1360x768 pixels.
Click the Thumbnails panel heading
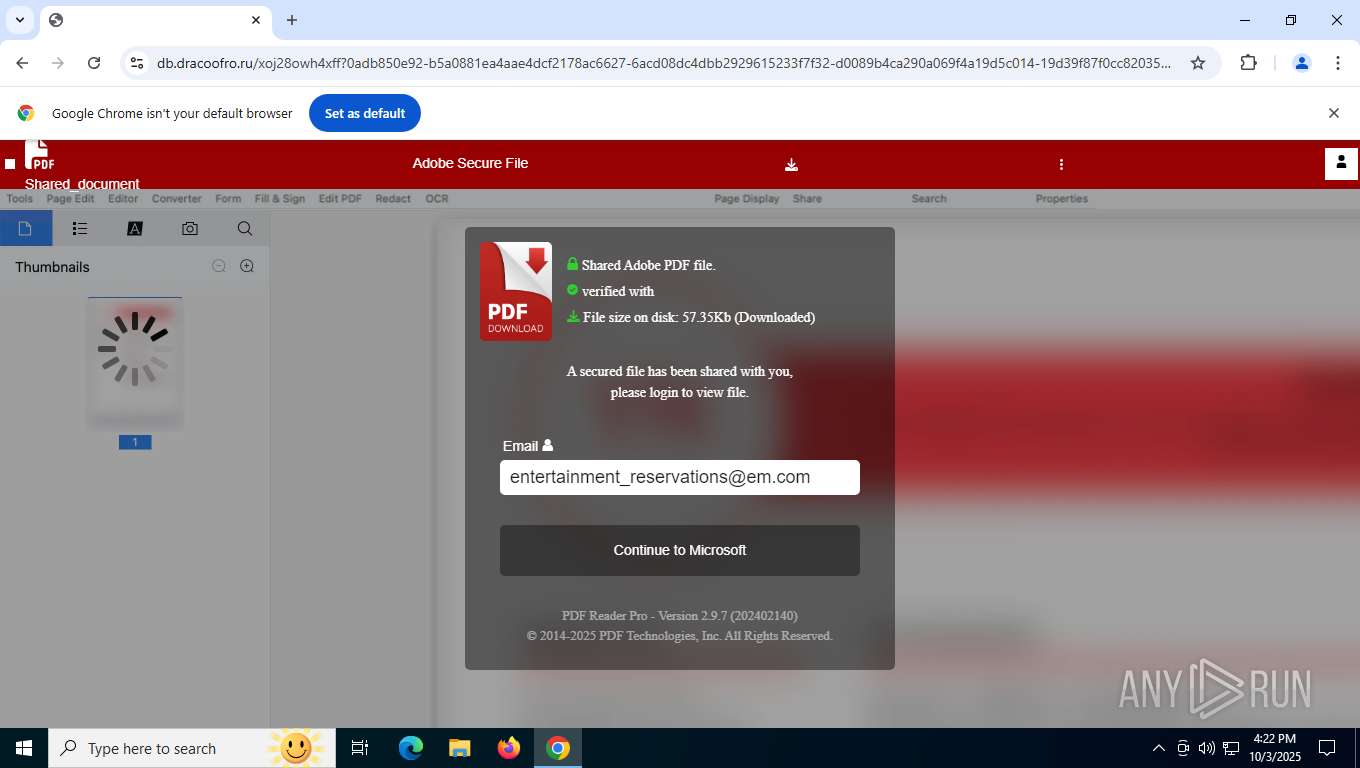point(52,267)
